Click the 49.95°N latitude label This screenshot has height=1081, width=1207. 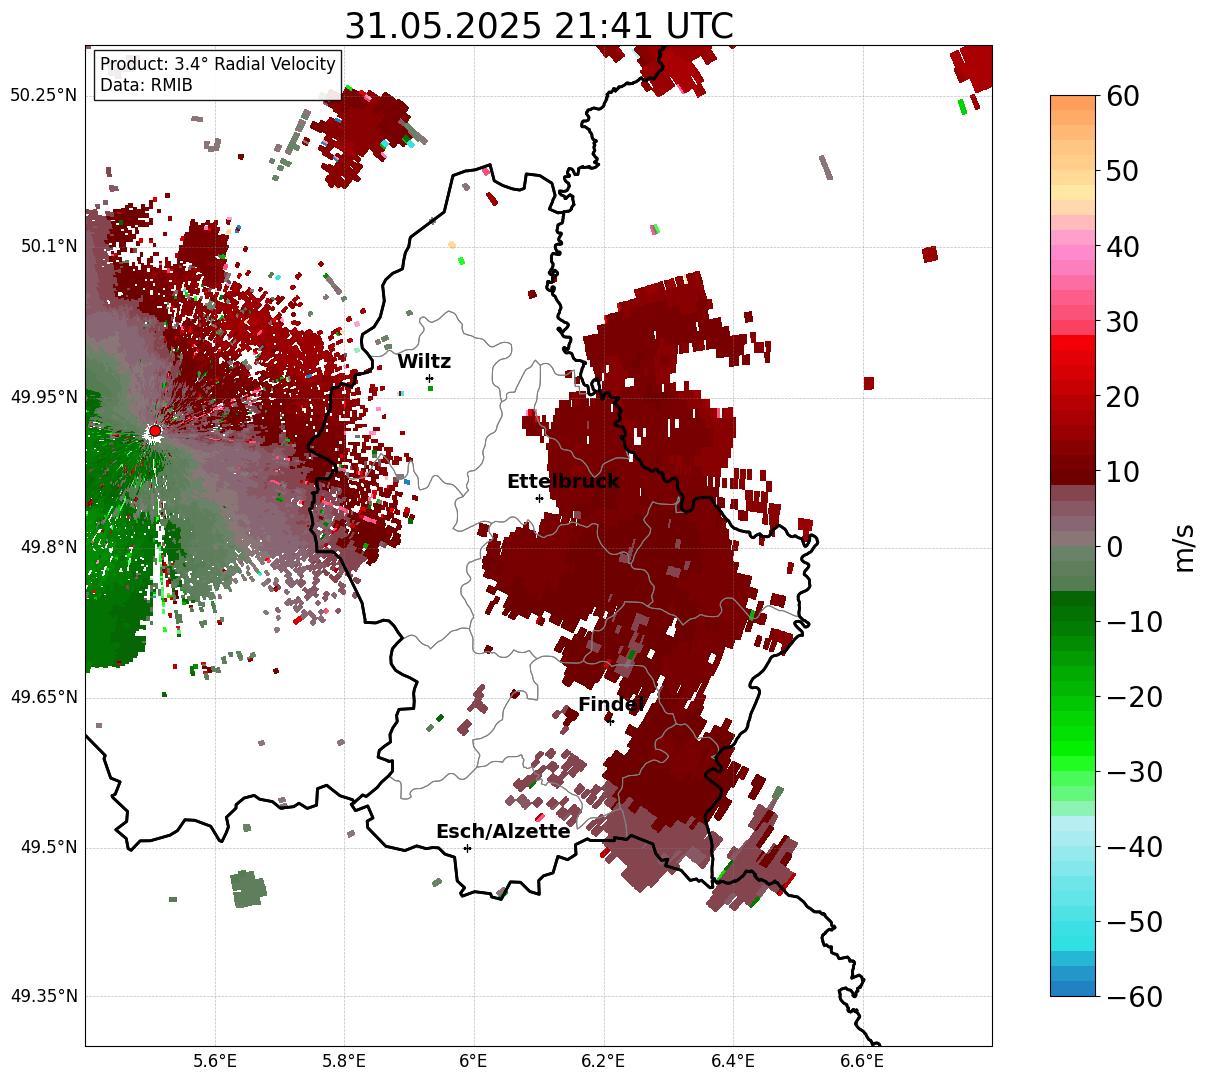click(x=44, y=397)
